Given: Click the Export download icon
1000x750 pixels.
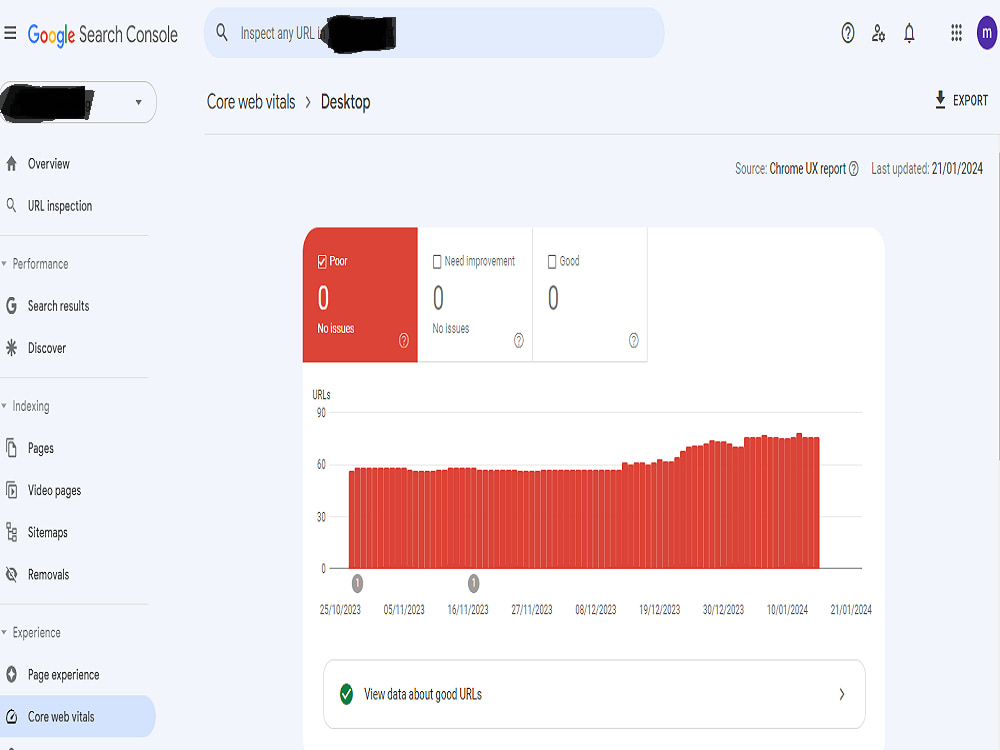Looking at the screenshot, I should point(940,100).
